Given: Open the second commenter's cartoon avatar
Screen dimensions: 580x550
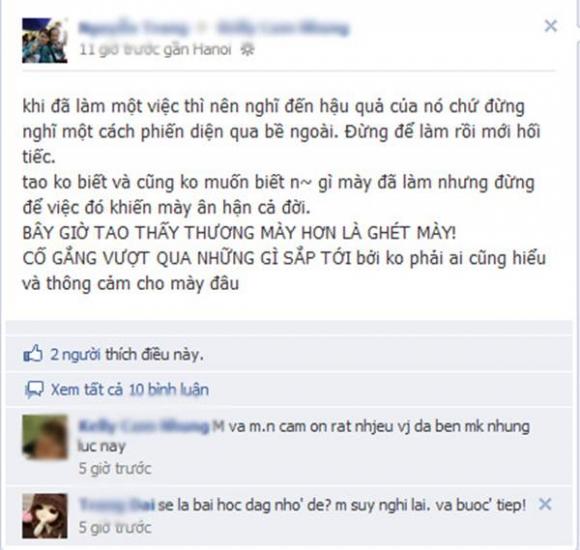Looking at the screenshot, I should pyautogui.click(x=45, y=516).
